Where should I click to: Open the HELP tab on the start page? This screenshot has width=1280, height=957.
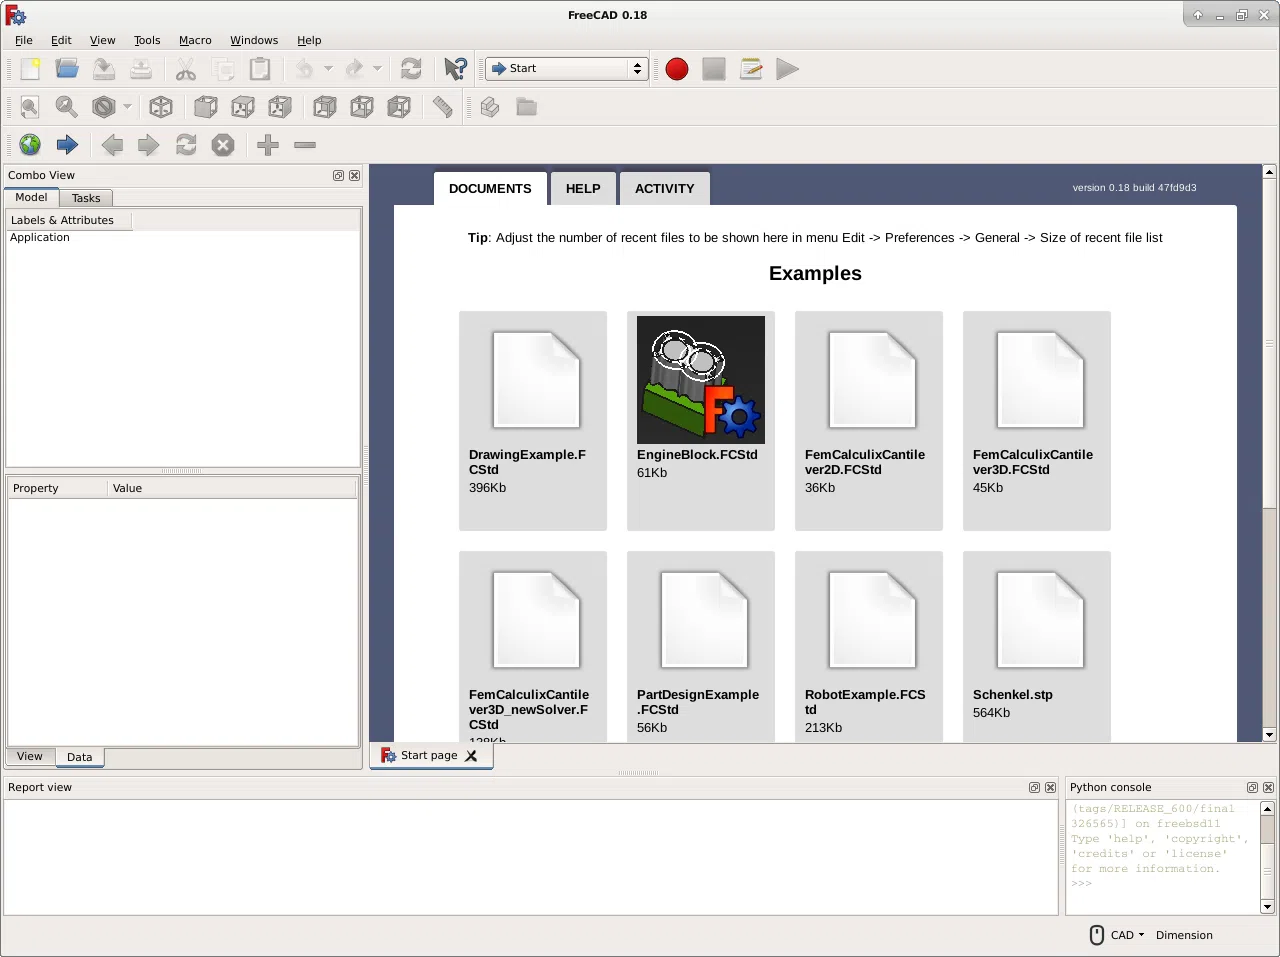(583, 188)
